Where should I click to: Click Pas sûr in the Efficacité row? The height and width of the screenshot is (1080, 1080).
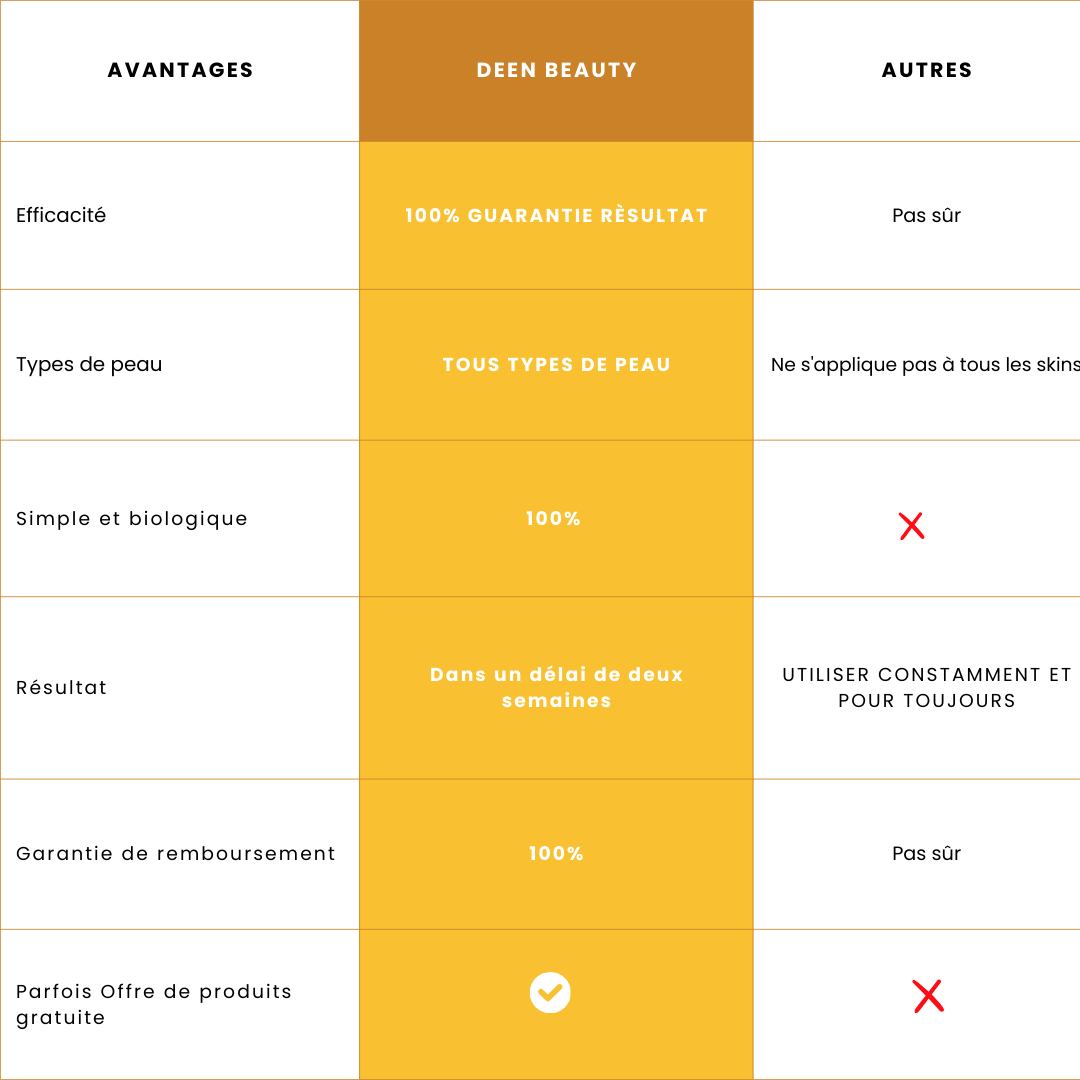[927, 215]
